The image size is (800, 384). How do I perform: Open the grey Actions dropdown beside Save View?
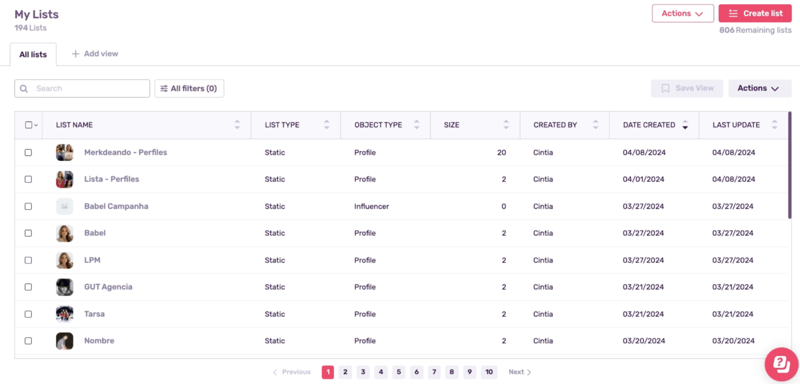point(760,88)
